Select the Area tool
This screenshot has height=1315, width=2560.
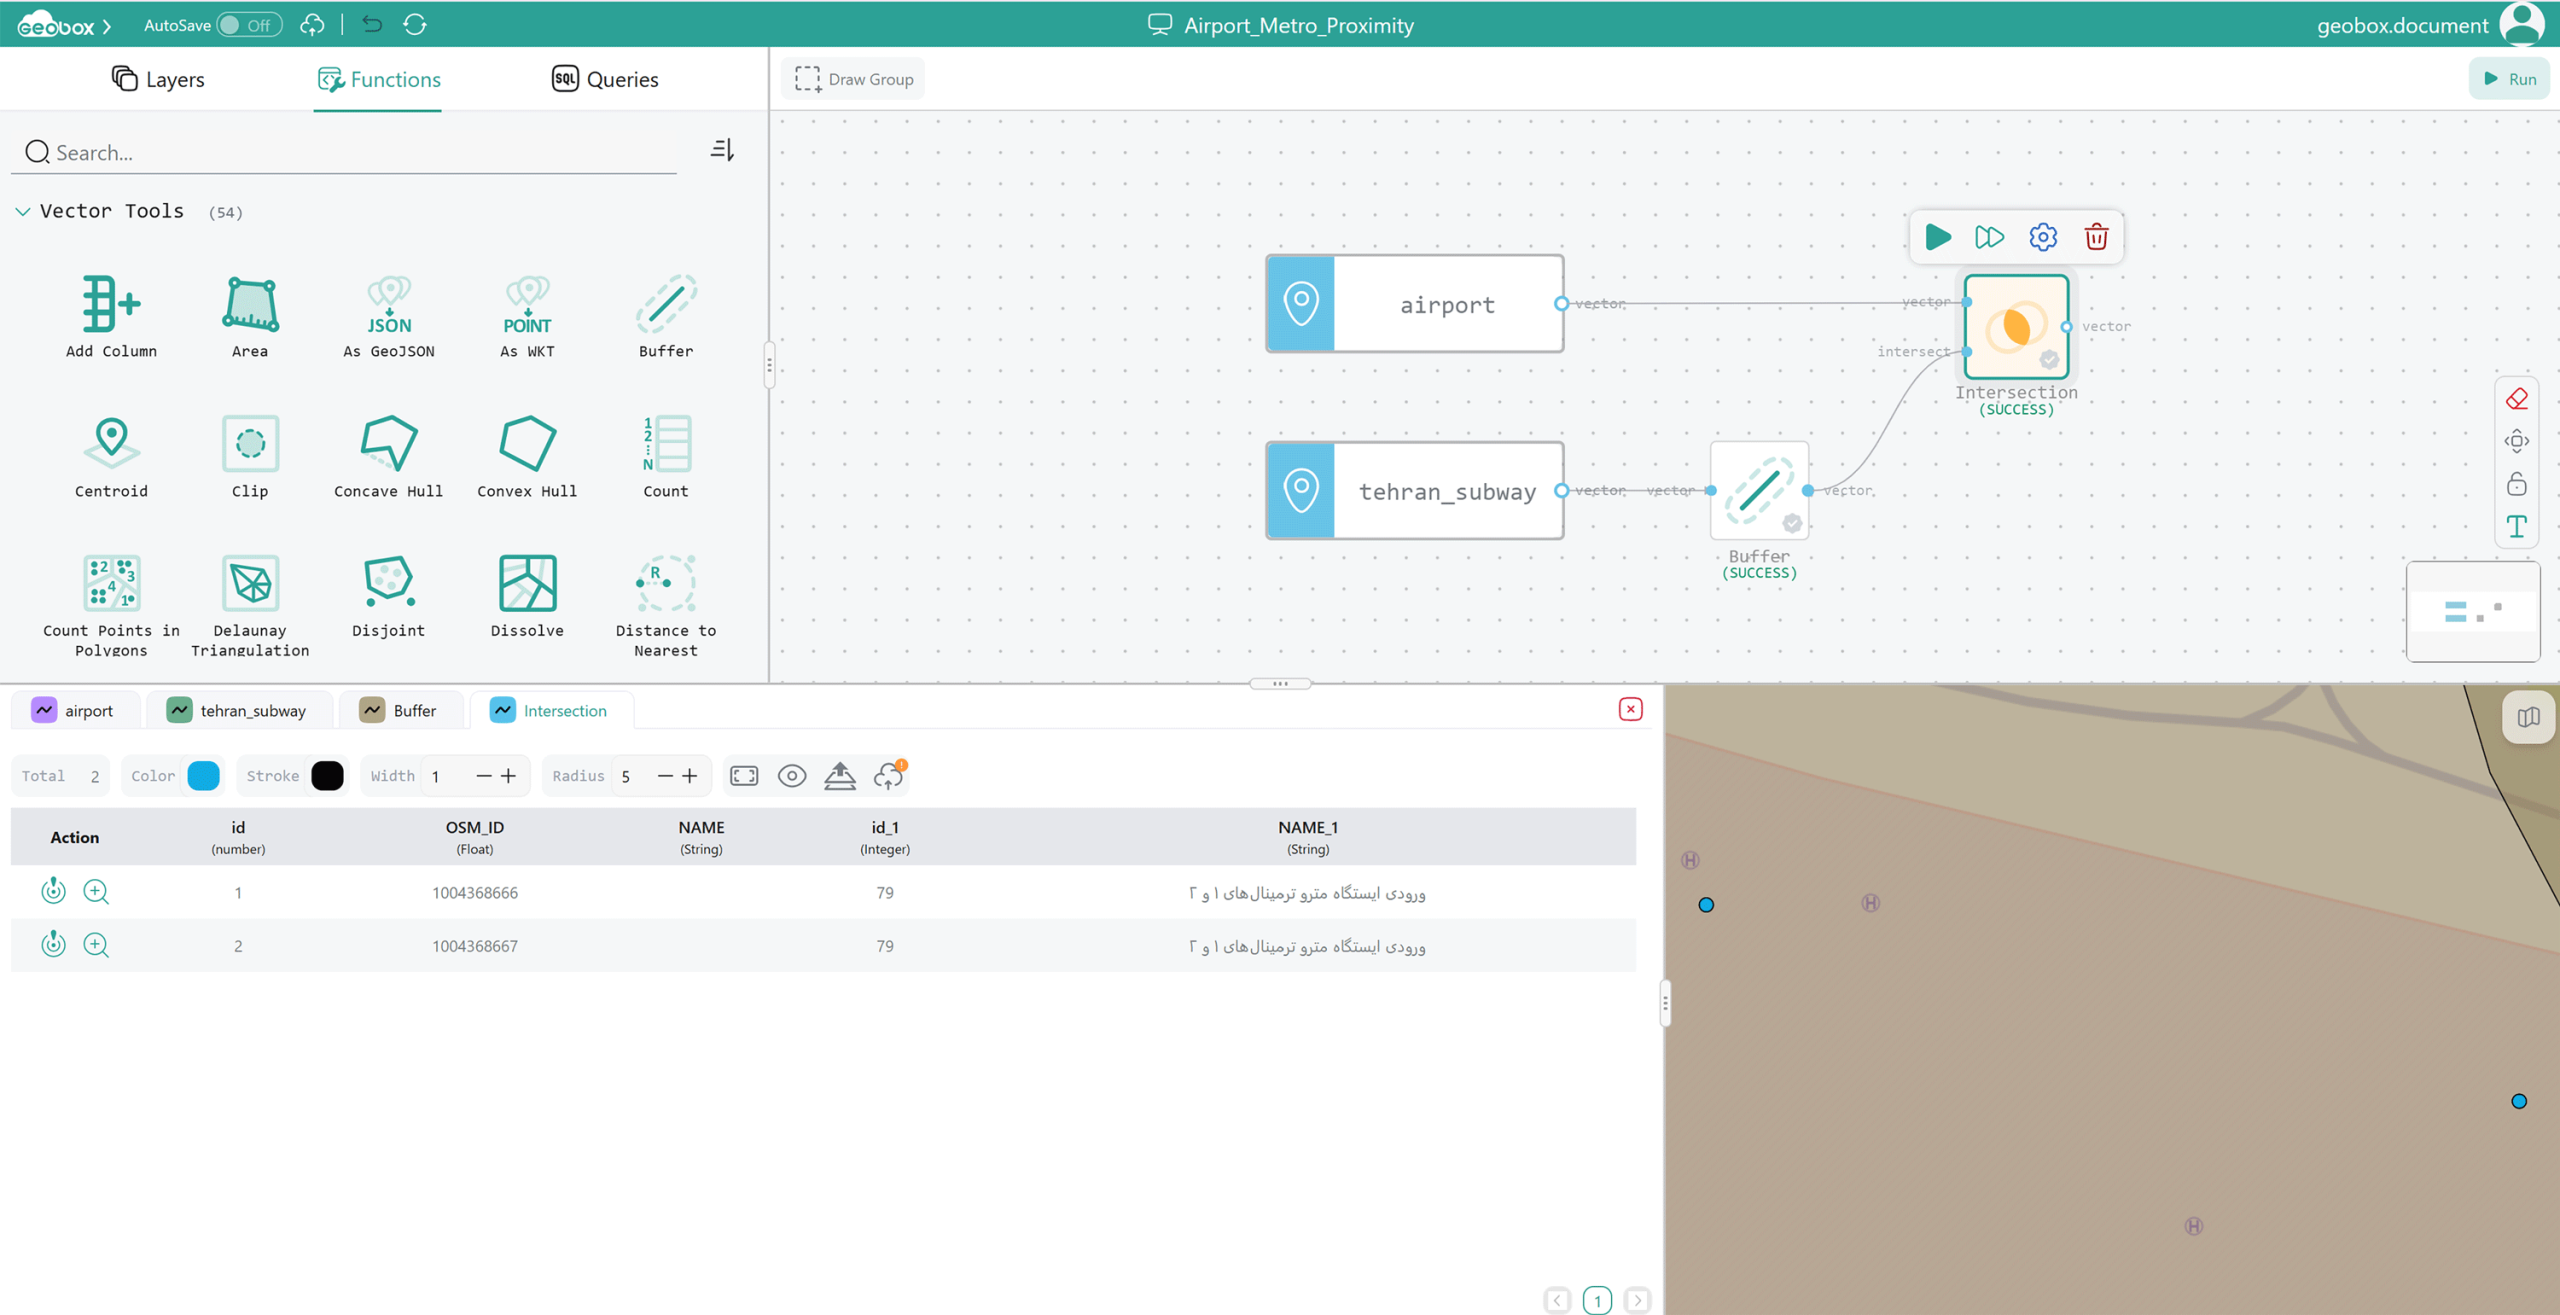coord(250,316)
